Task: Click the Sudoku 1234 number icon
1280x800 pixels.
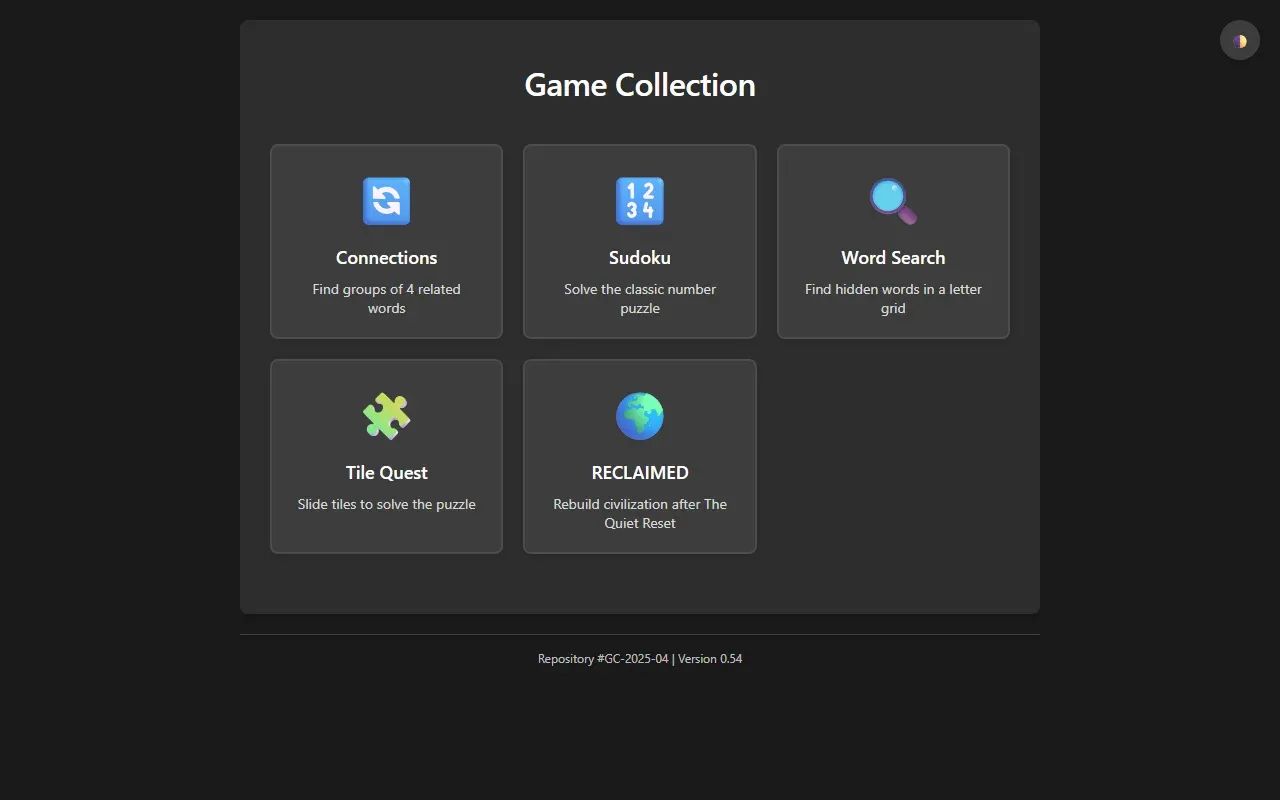Action: pos(640,201)
